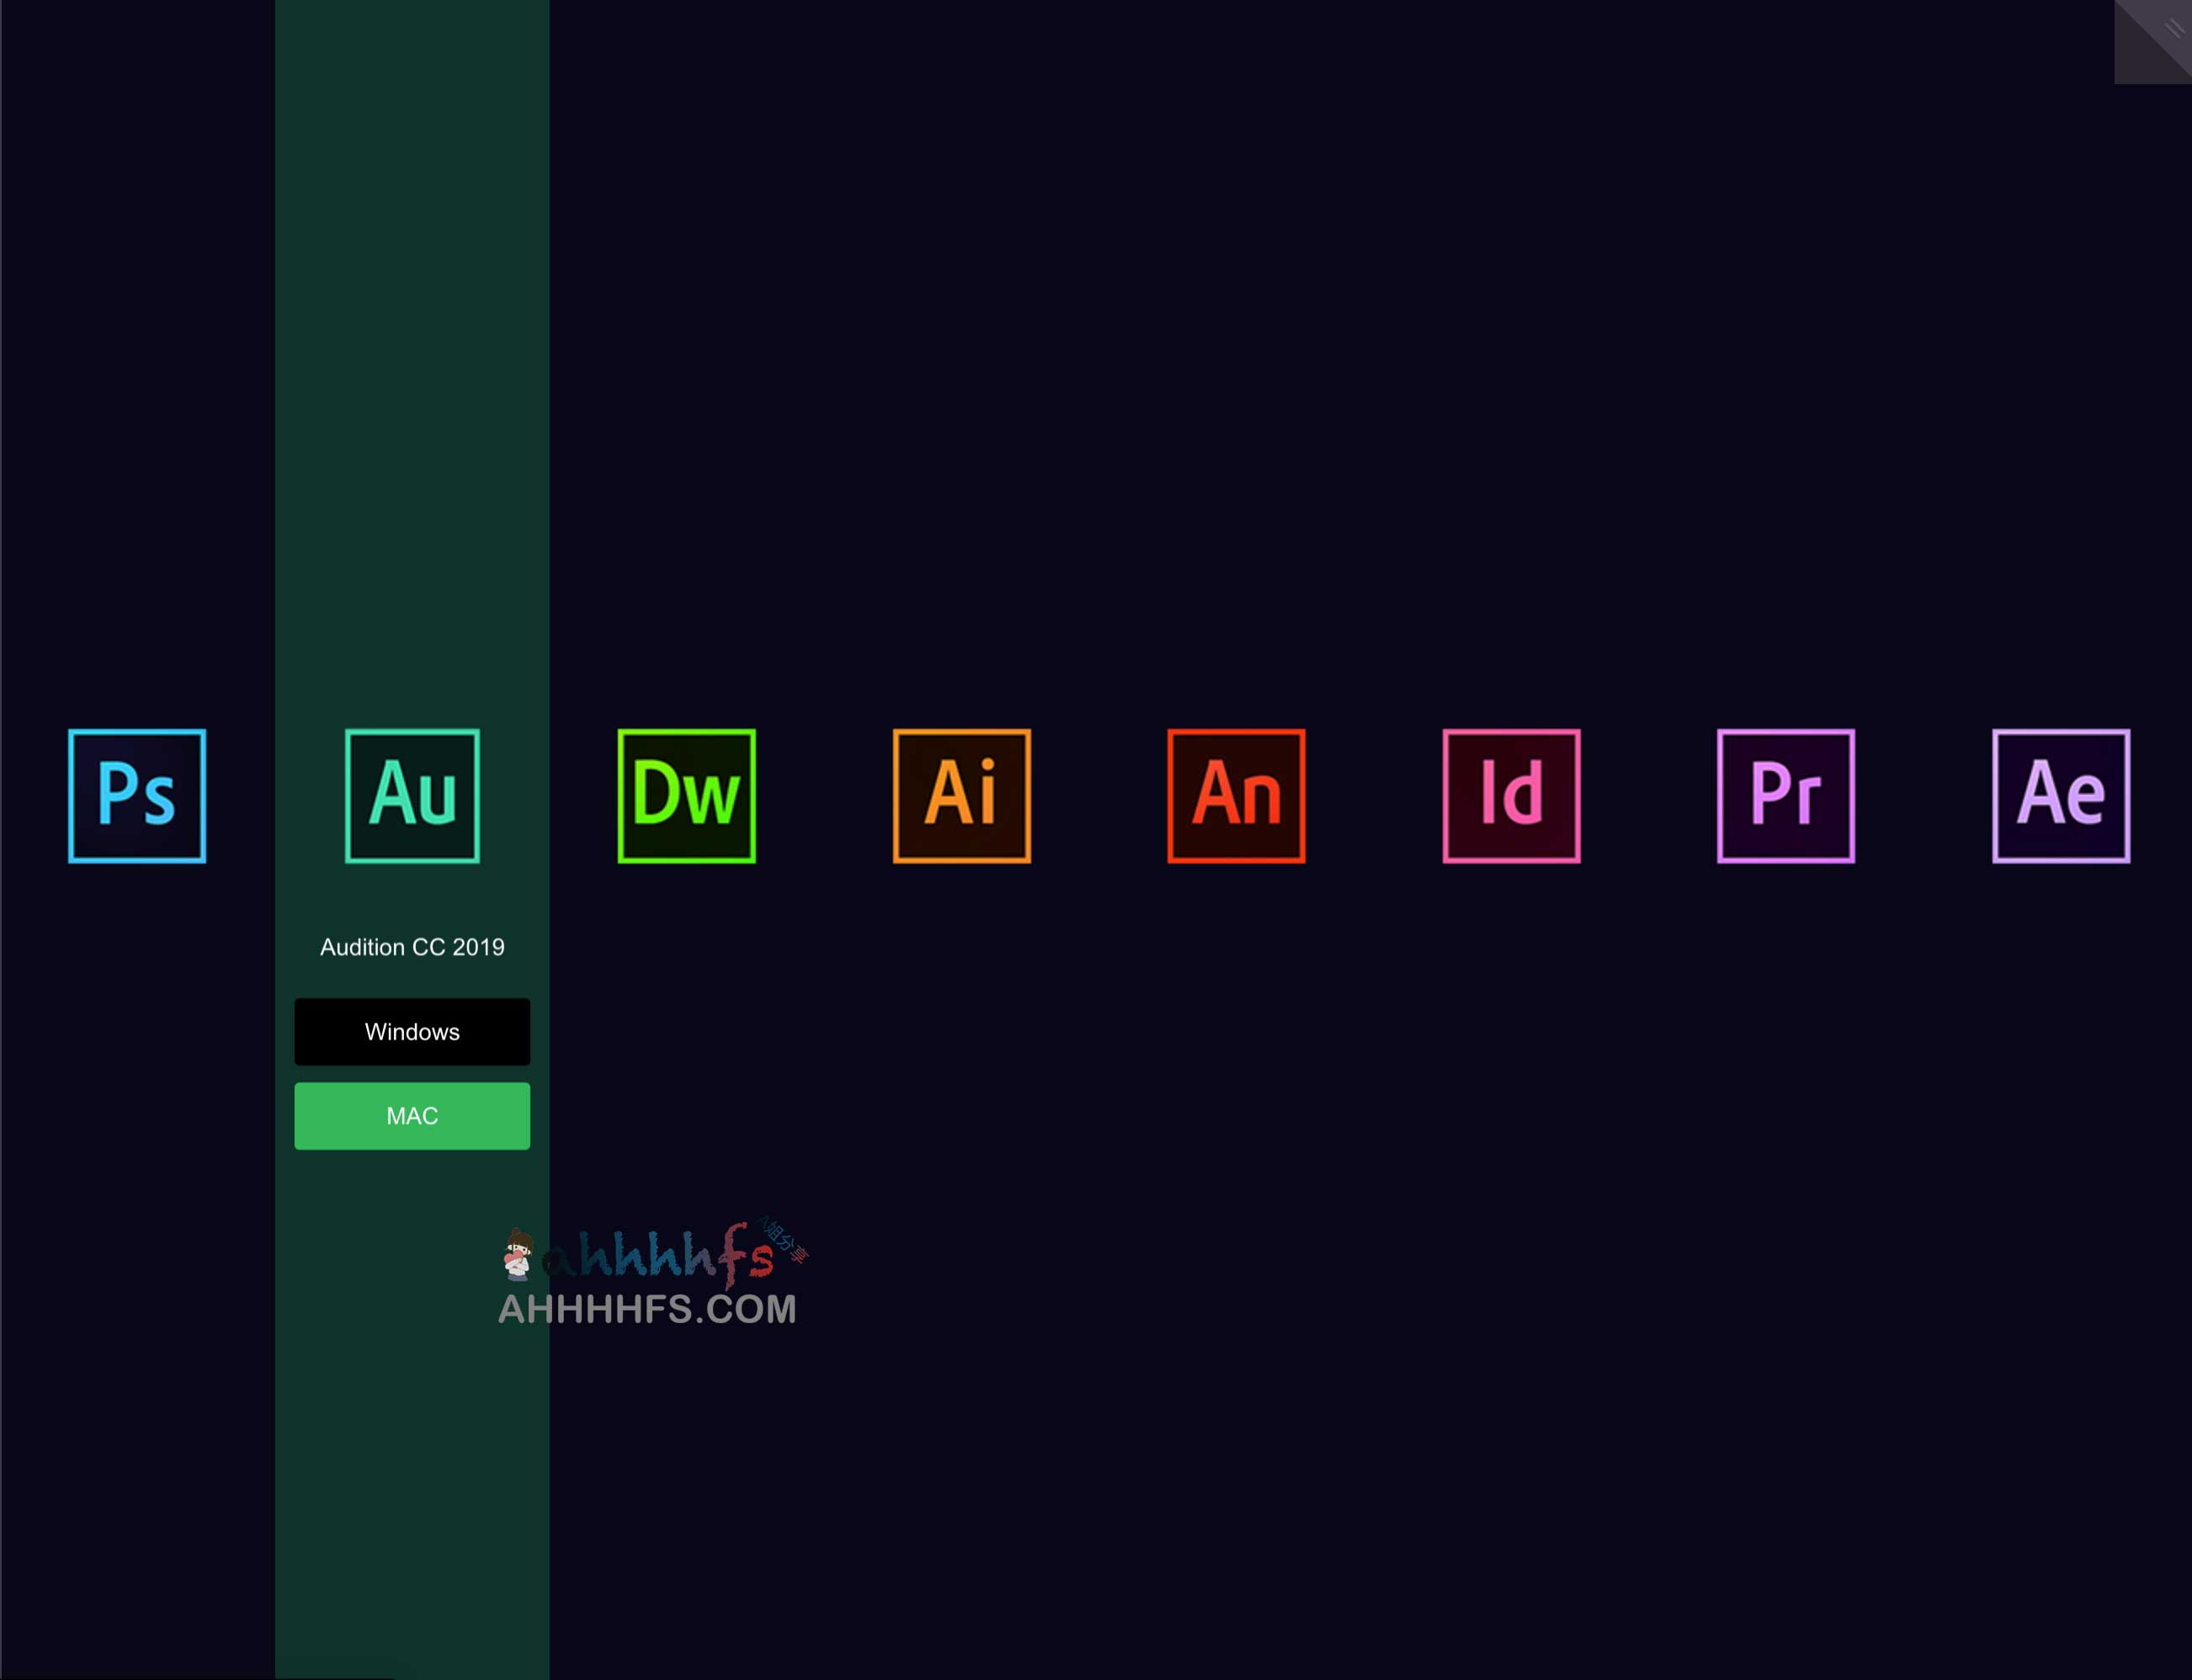Click the Windows download button

tap(412, 1032)
